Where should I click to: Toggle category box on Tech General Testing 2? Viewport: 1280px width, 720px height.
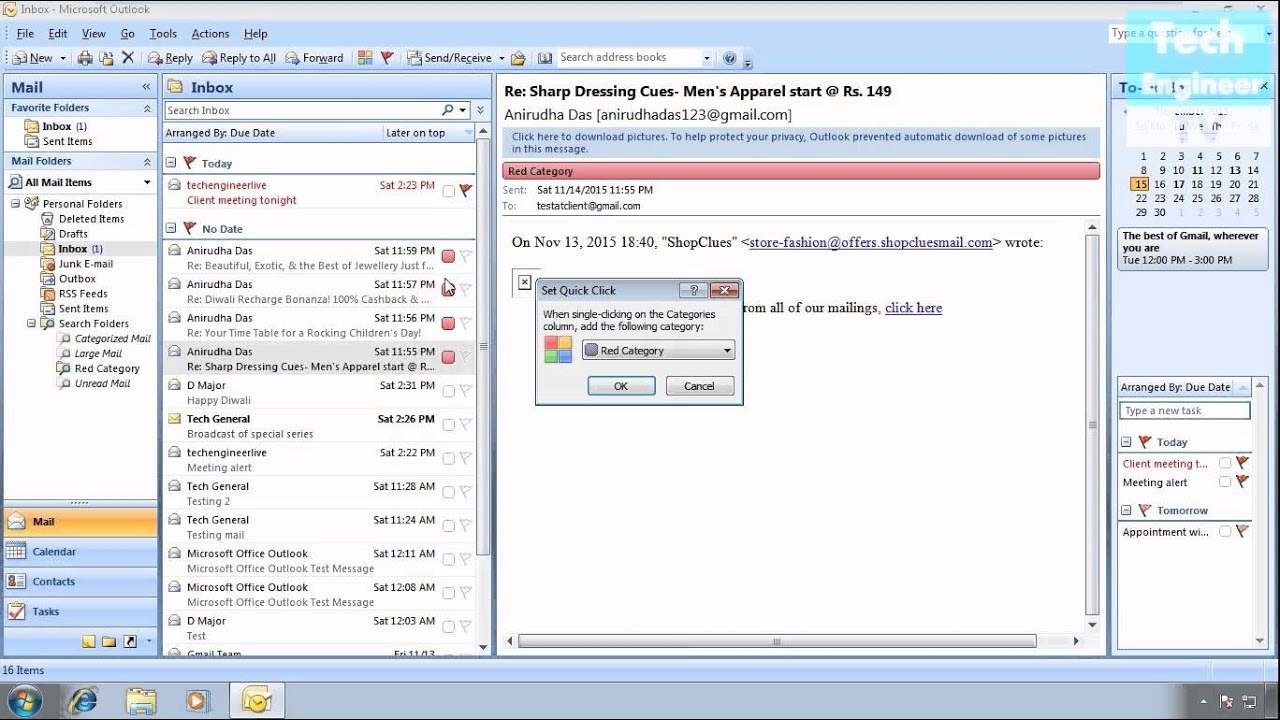(448, 492)
